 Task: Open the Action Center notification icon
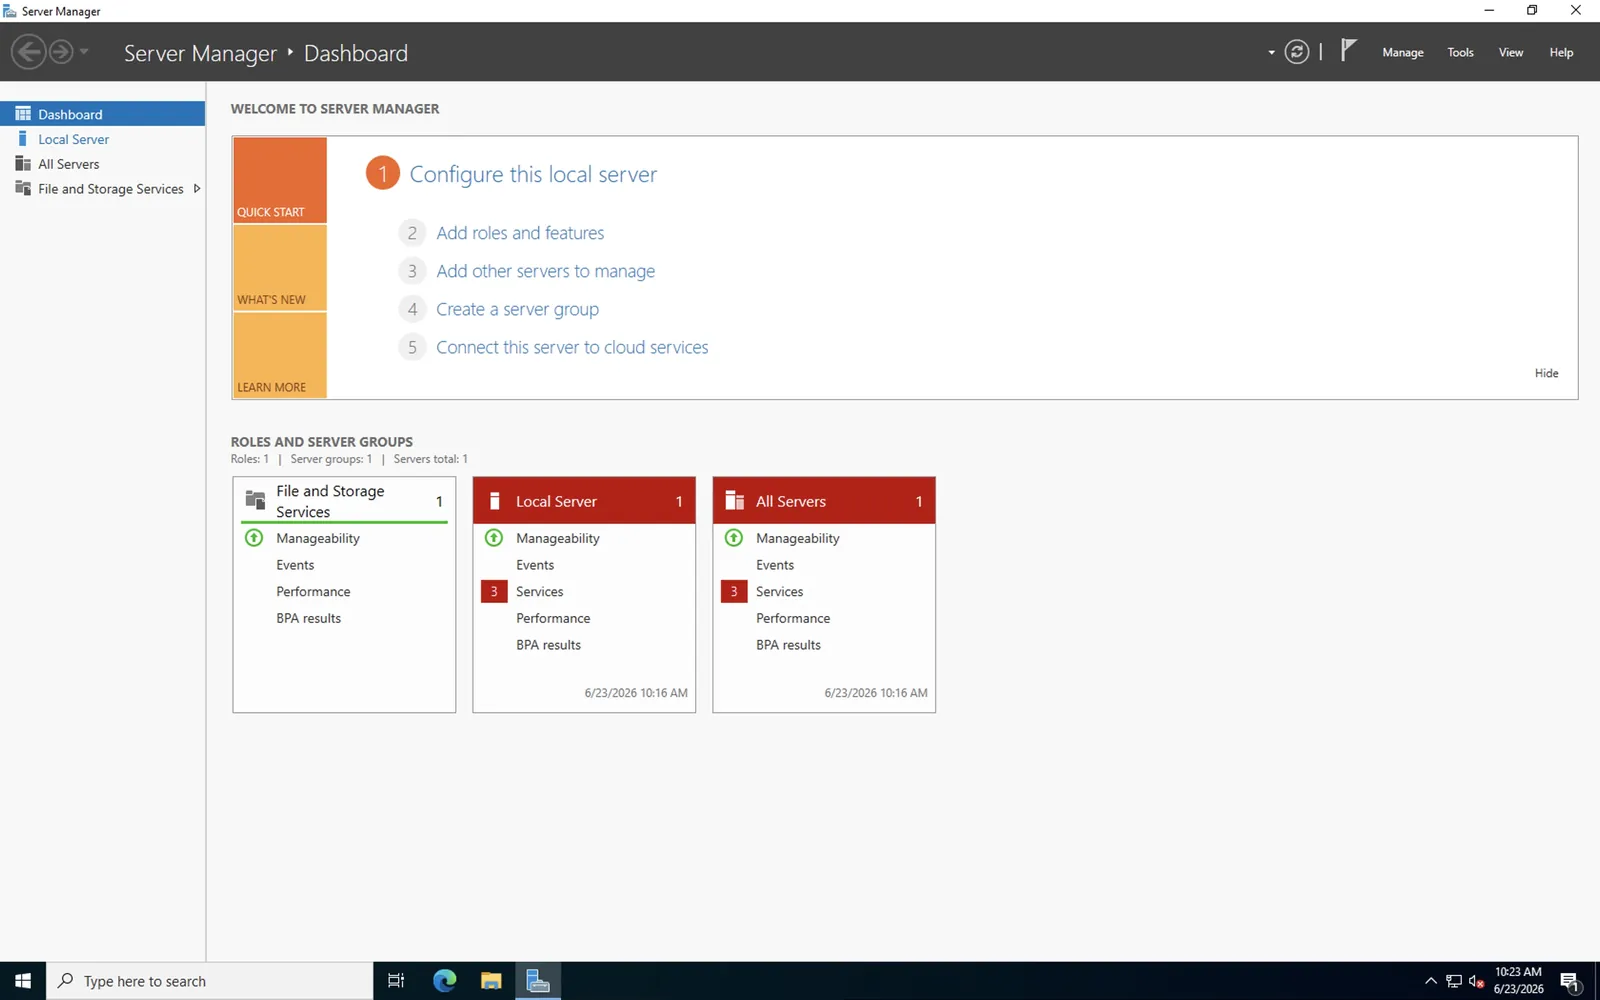pyautogui.click(x=1570, y=982)
